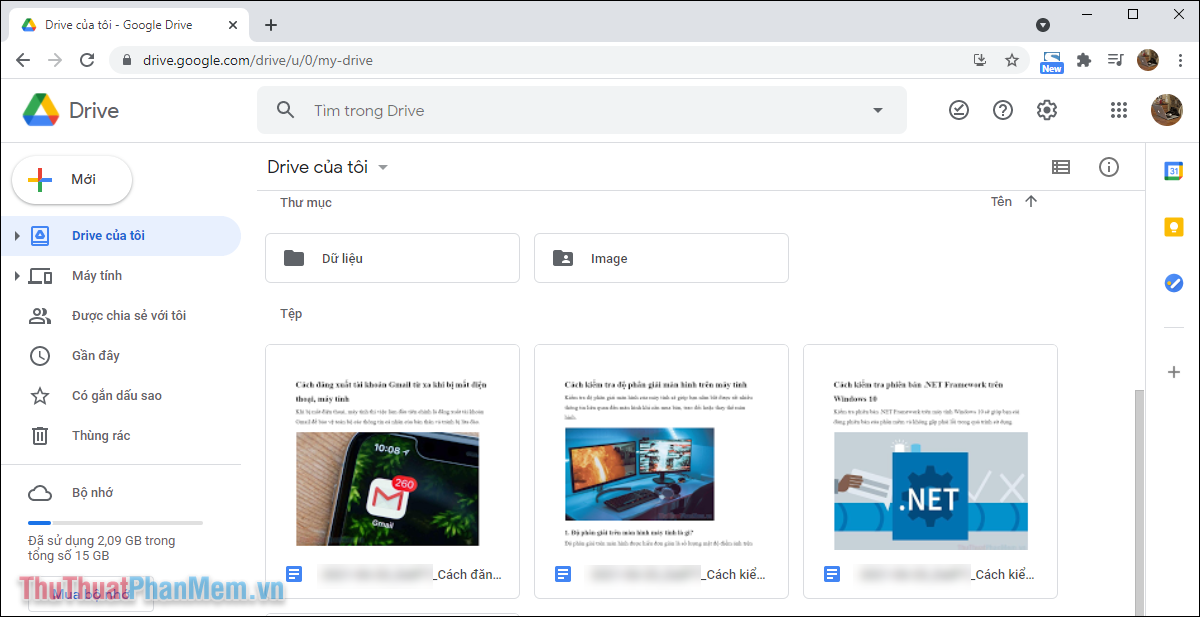The height and width of the screenshot is (617, 1200).
Task: Open Chrome profile avatar
Action: coord(1148,60)
